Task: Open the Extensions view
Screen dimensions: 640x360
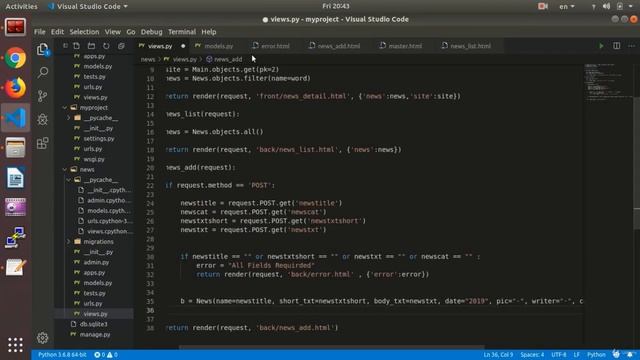Action: pos(42,143)
